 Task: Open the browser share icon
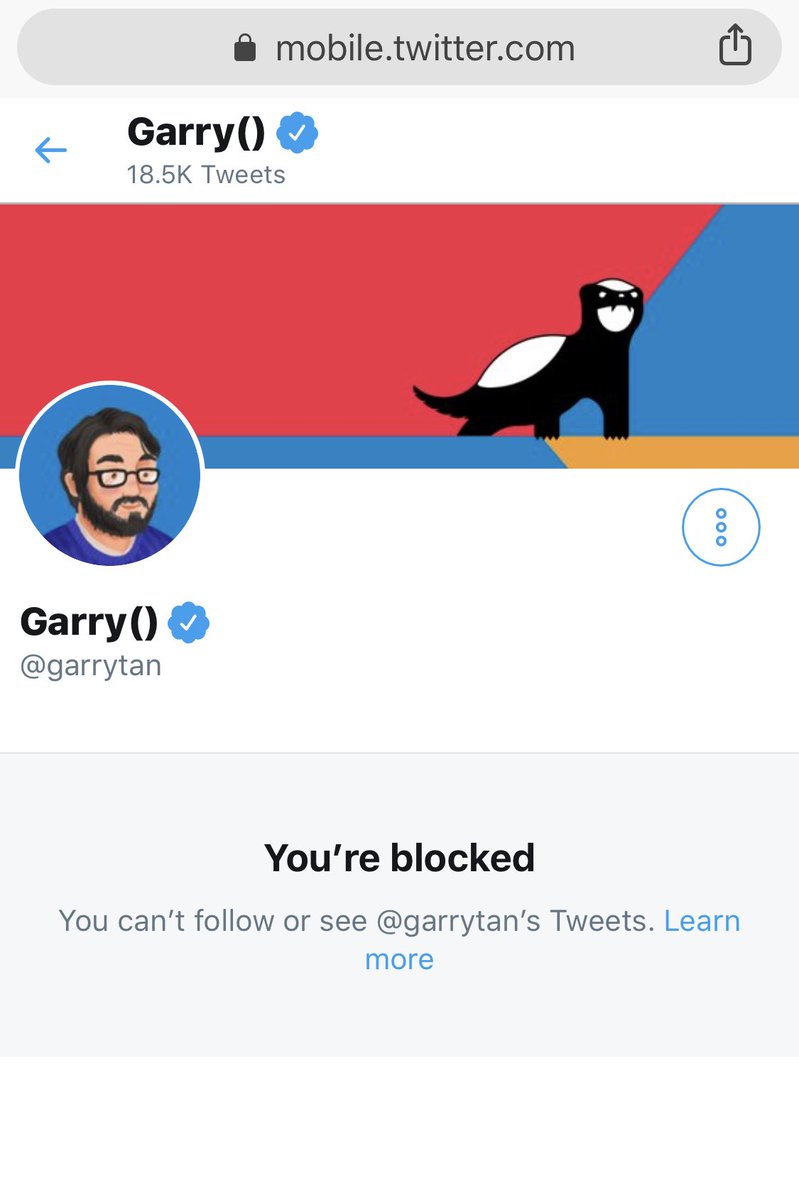click(735, 46)
